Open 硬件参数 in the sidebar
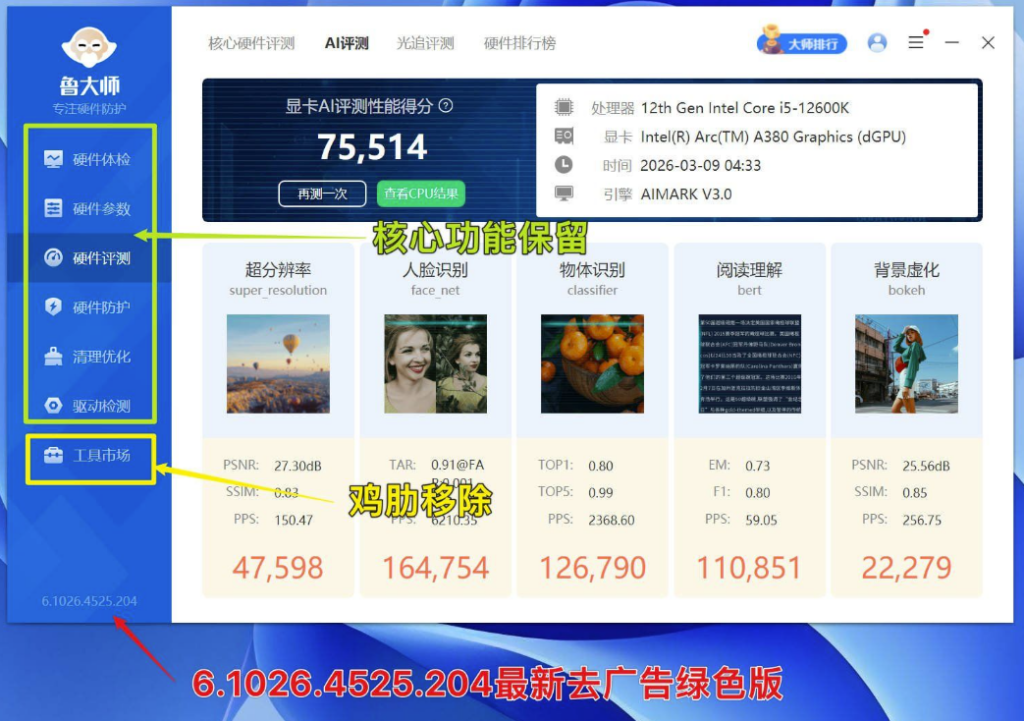This screenshot has height=721, width=1024. click(88, 208)
